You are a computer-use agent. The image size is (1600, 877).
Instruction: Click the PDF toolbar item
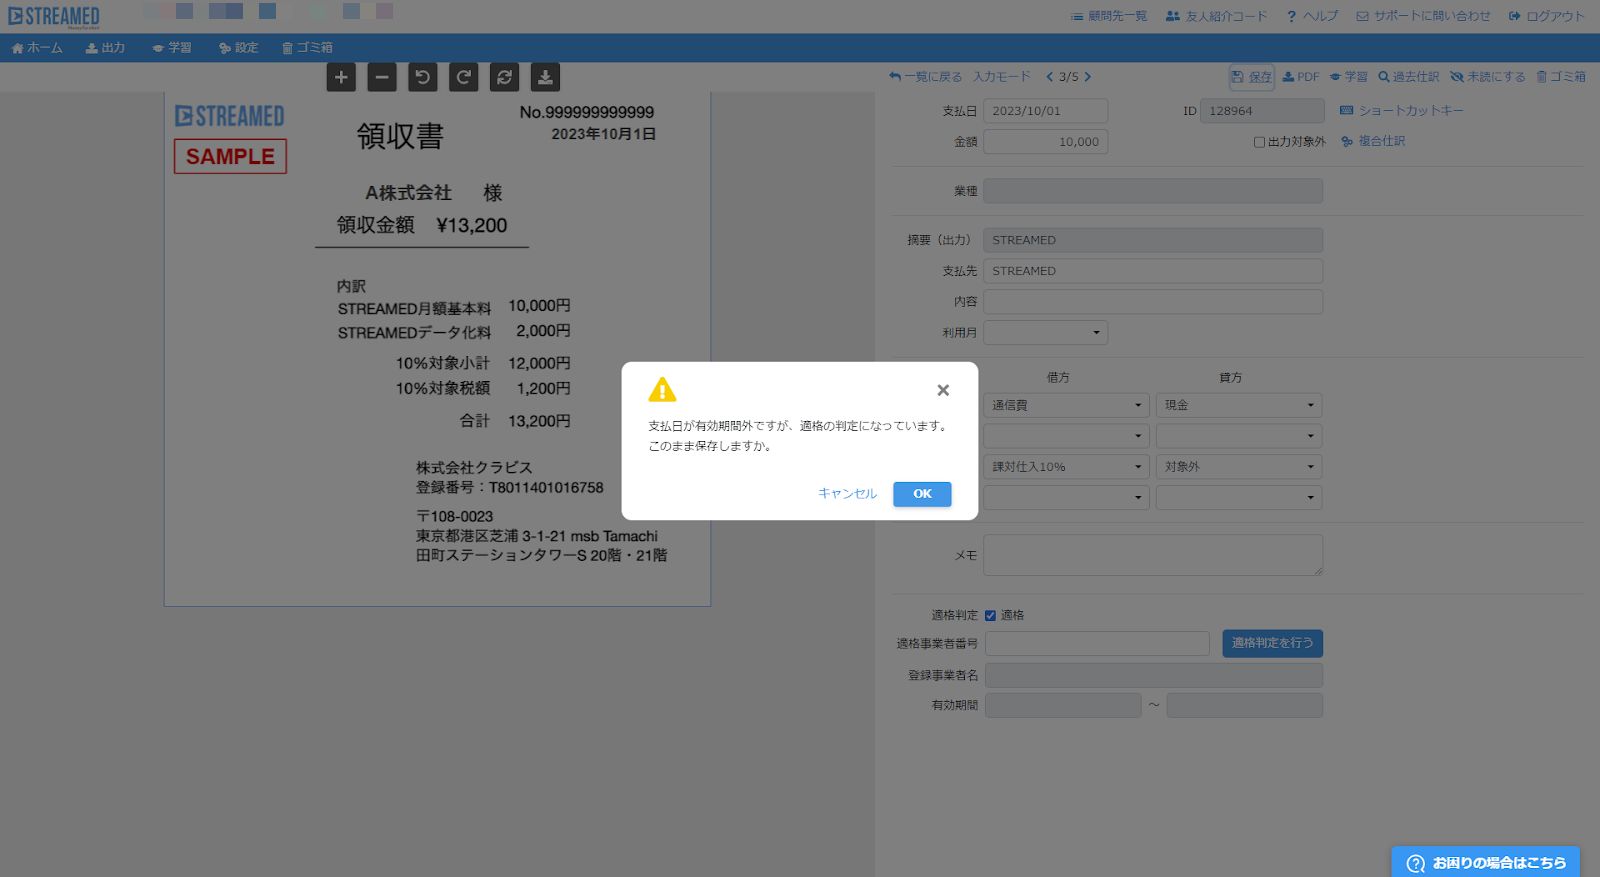(1301, 77)
